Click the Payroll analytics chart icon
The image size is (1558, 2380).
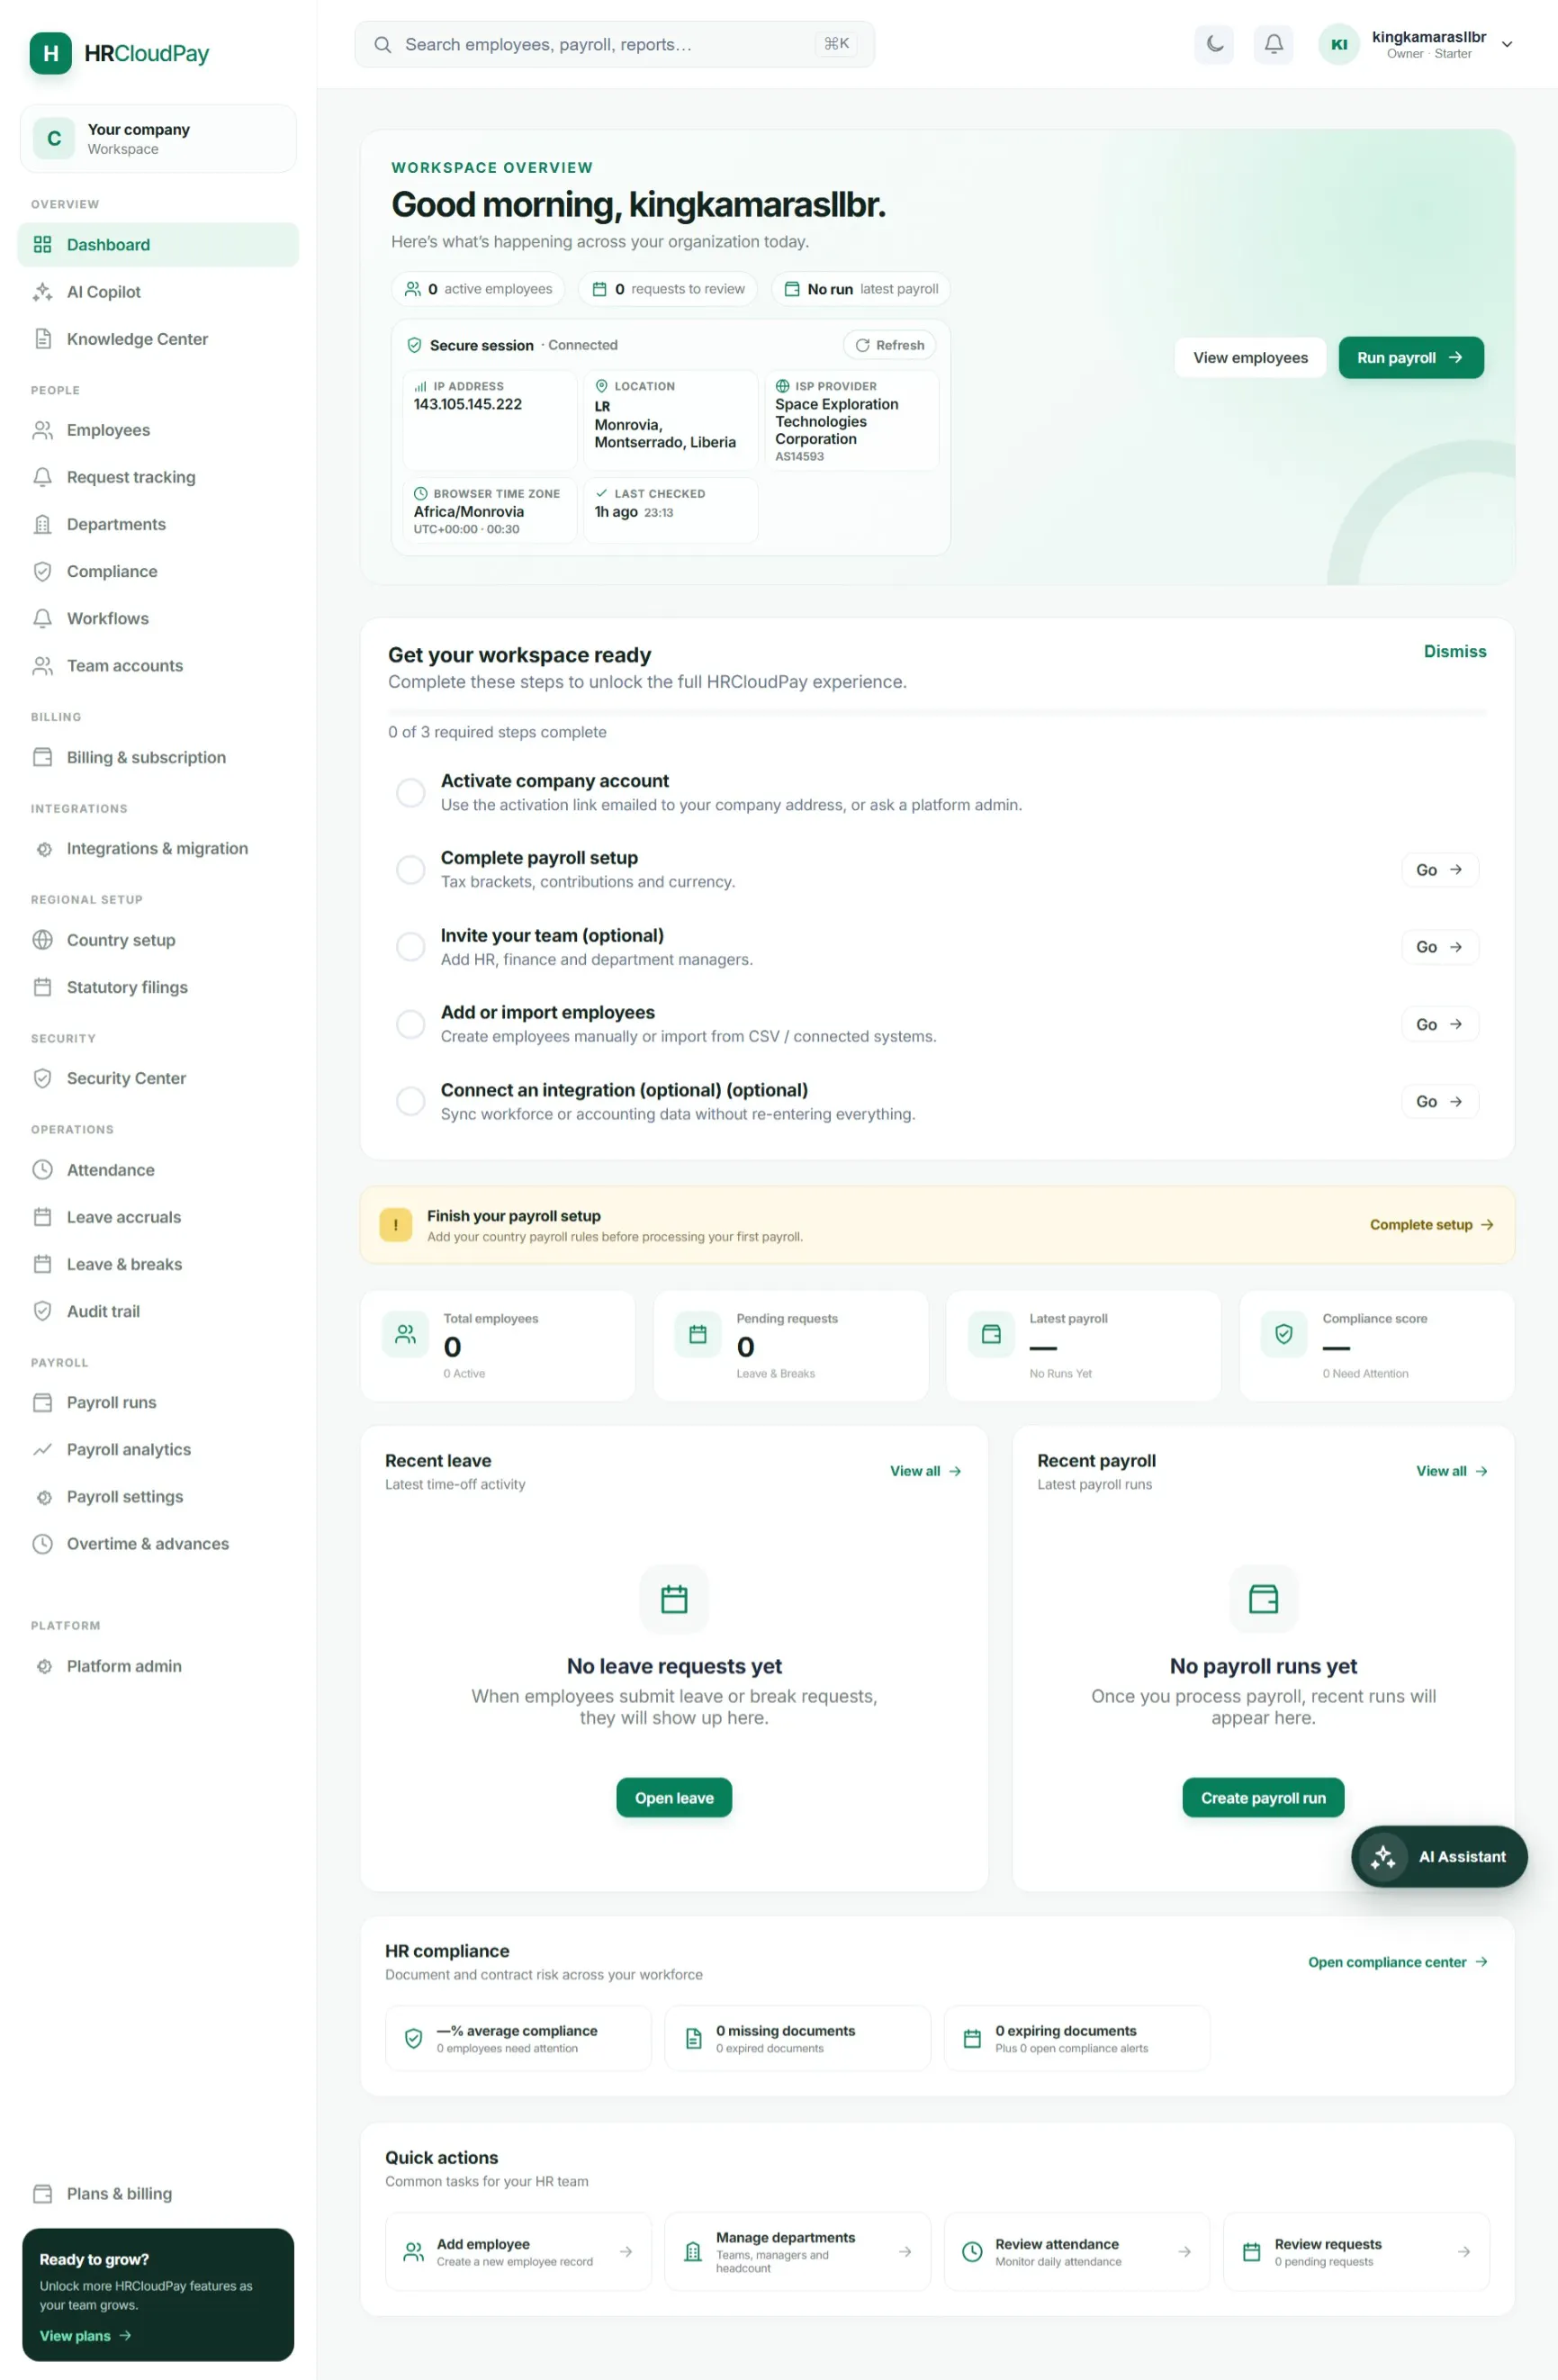click(42, 1450)
